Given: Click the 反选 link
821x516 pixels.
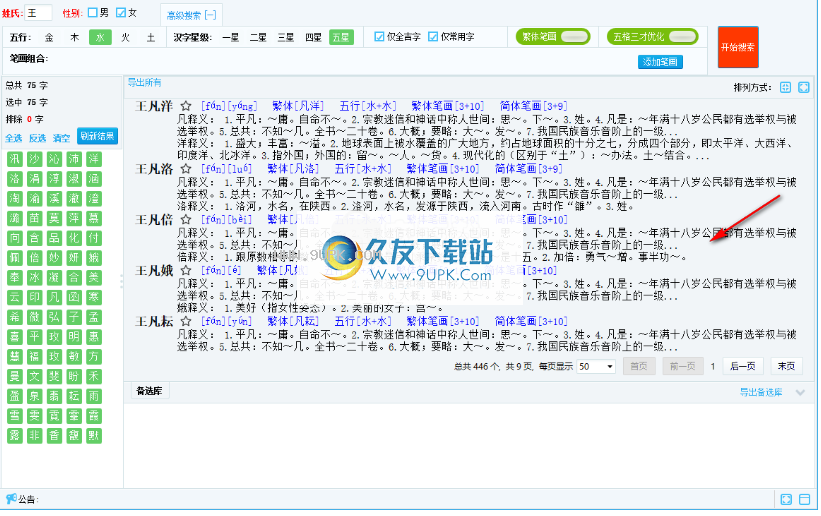Looking at the screenshot, I should click(x=37, y=138).
